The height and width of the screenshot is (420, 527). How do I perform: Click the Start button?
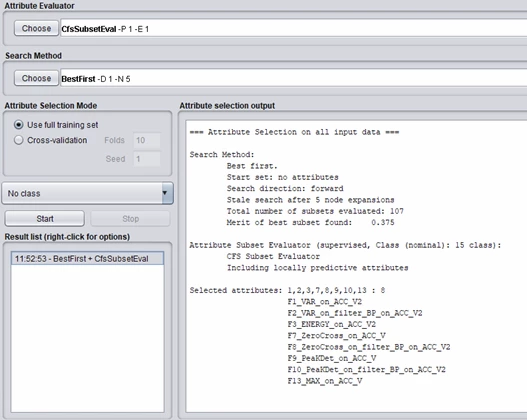(x=45, y=219)
